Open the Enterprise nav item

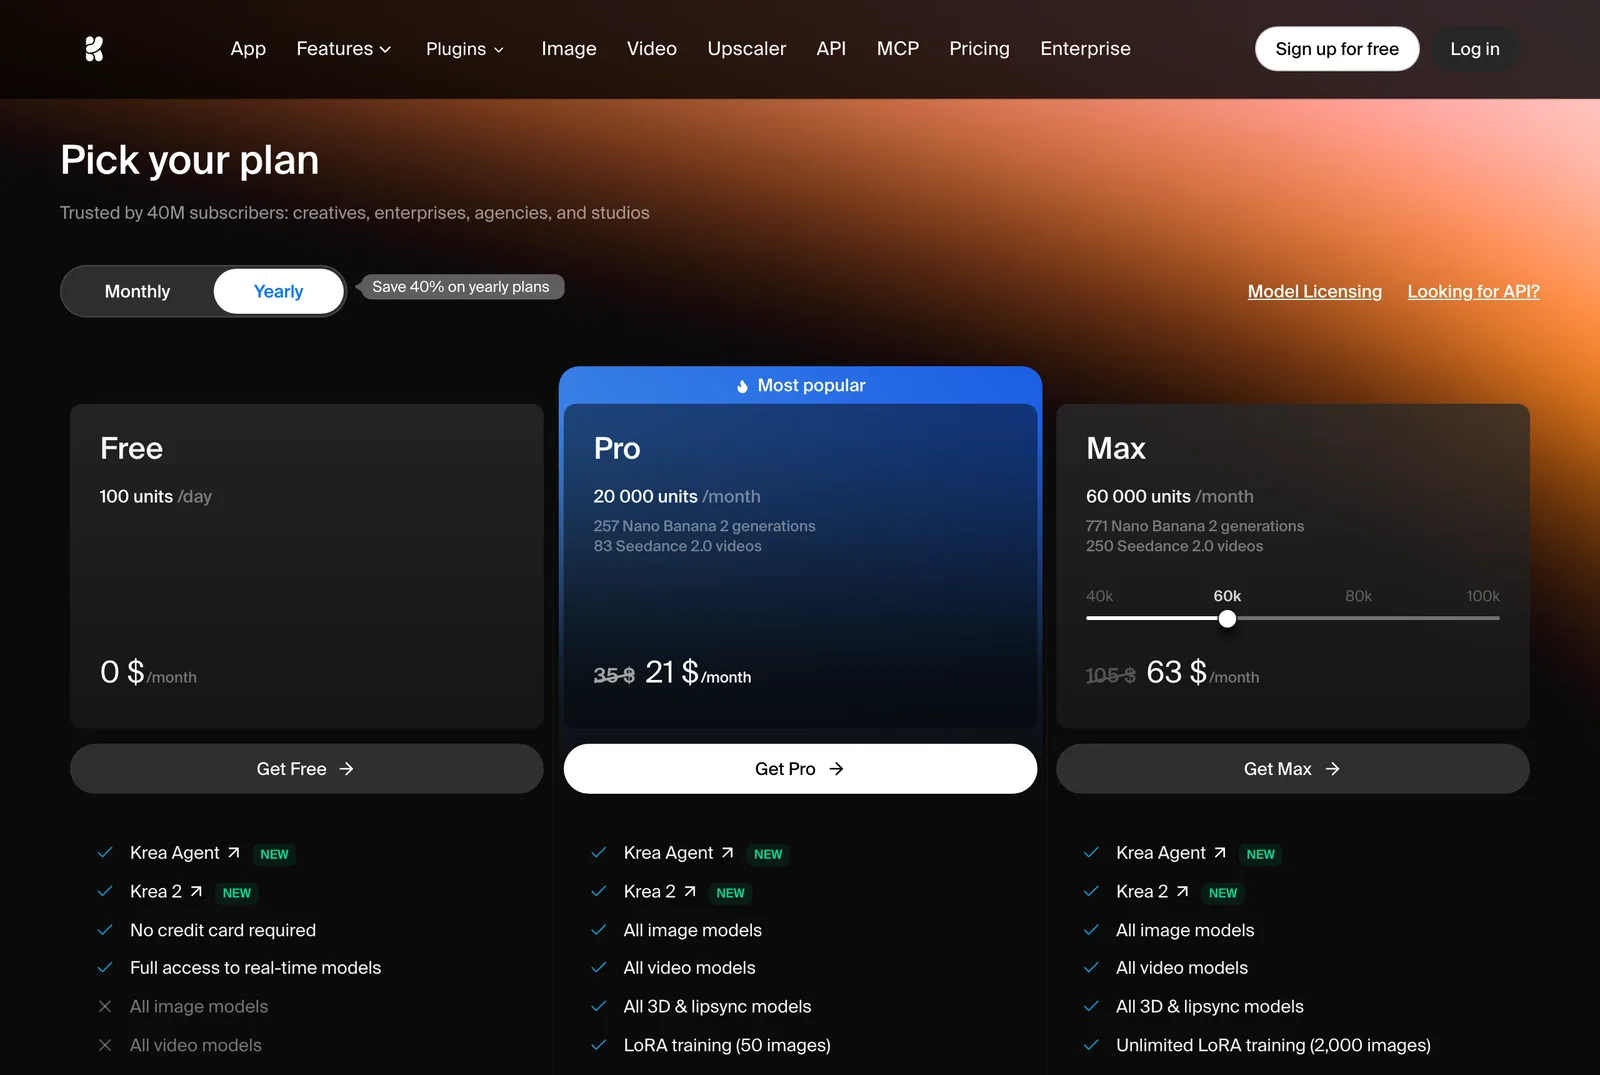coord(1085,49)
